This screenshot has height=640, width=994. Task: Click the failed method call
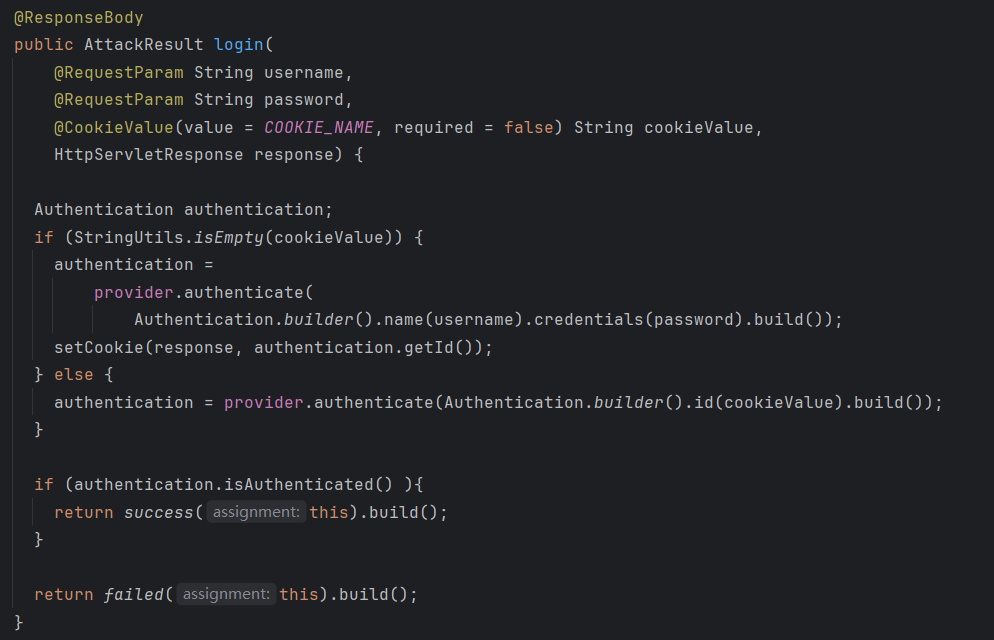pyautogui.click(x=133, y=594)
